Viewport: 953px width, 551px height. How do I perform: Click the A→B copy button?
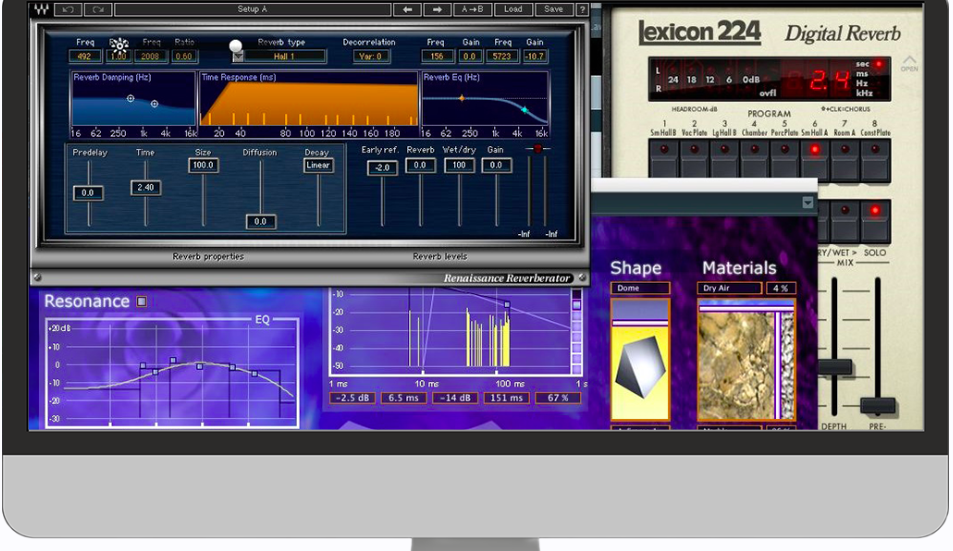473,9
